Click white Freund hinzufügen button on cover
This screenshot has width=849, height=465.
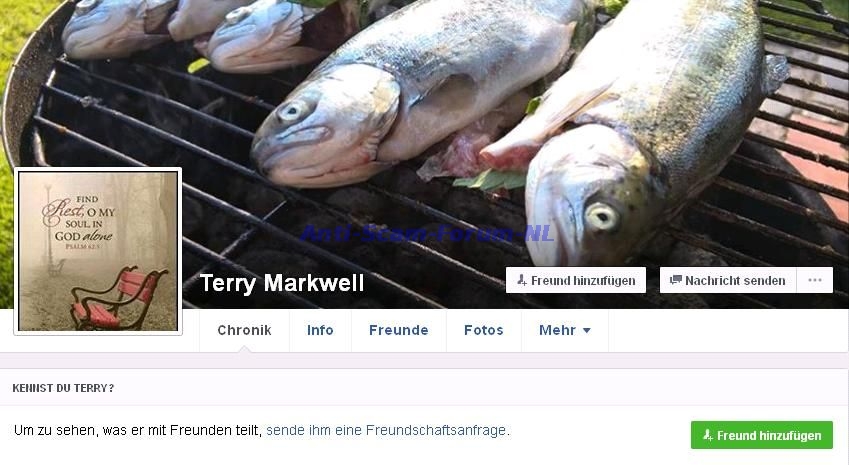576,280
